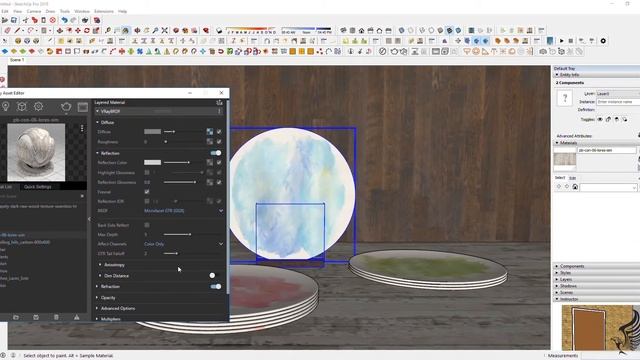Open Settings gear in Asset Editor
The width and height of the screenshot is (640, 360).
point(38,107)
